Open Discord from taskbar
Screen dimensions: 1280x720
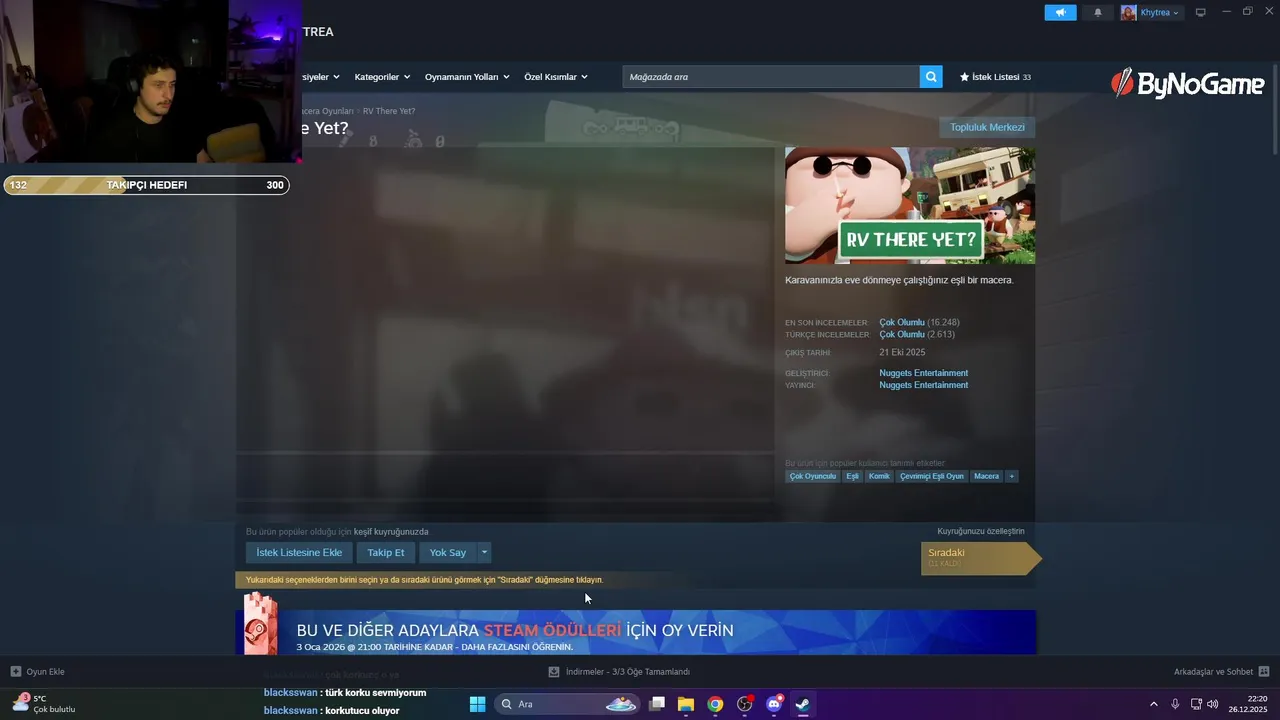[774, 704]
